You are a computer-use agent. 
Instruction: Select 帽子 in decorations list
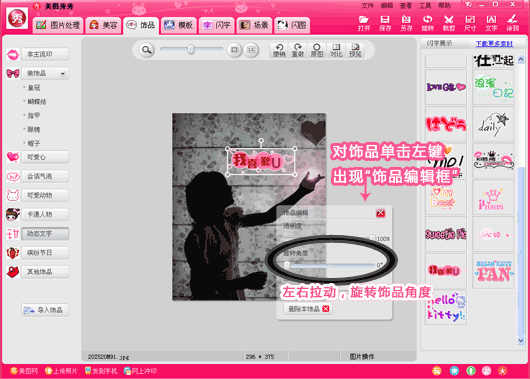34,143
